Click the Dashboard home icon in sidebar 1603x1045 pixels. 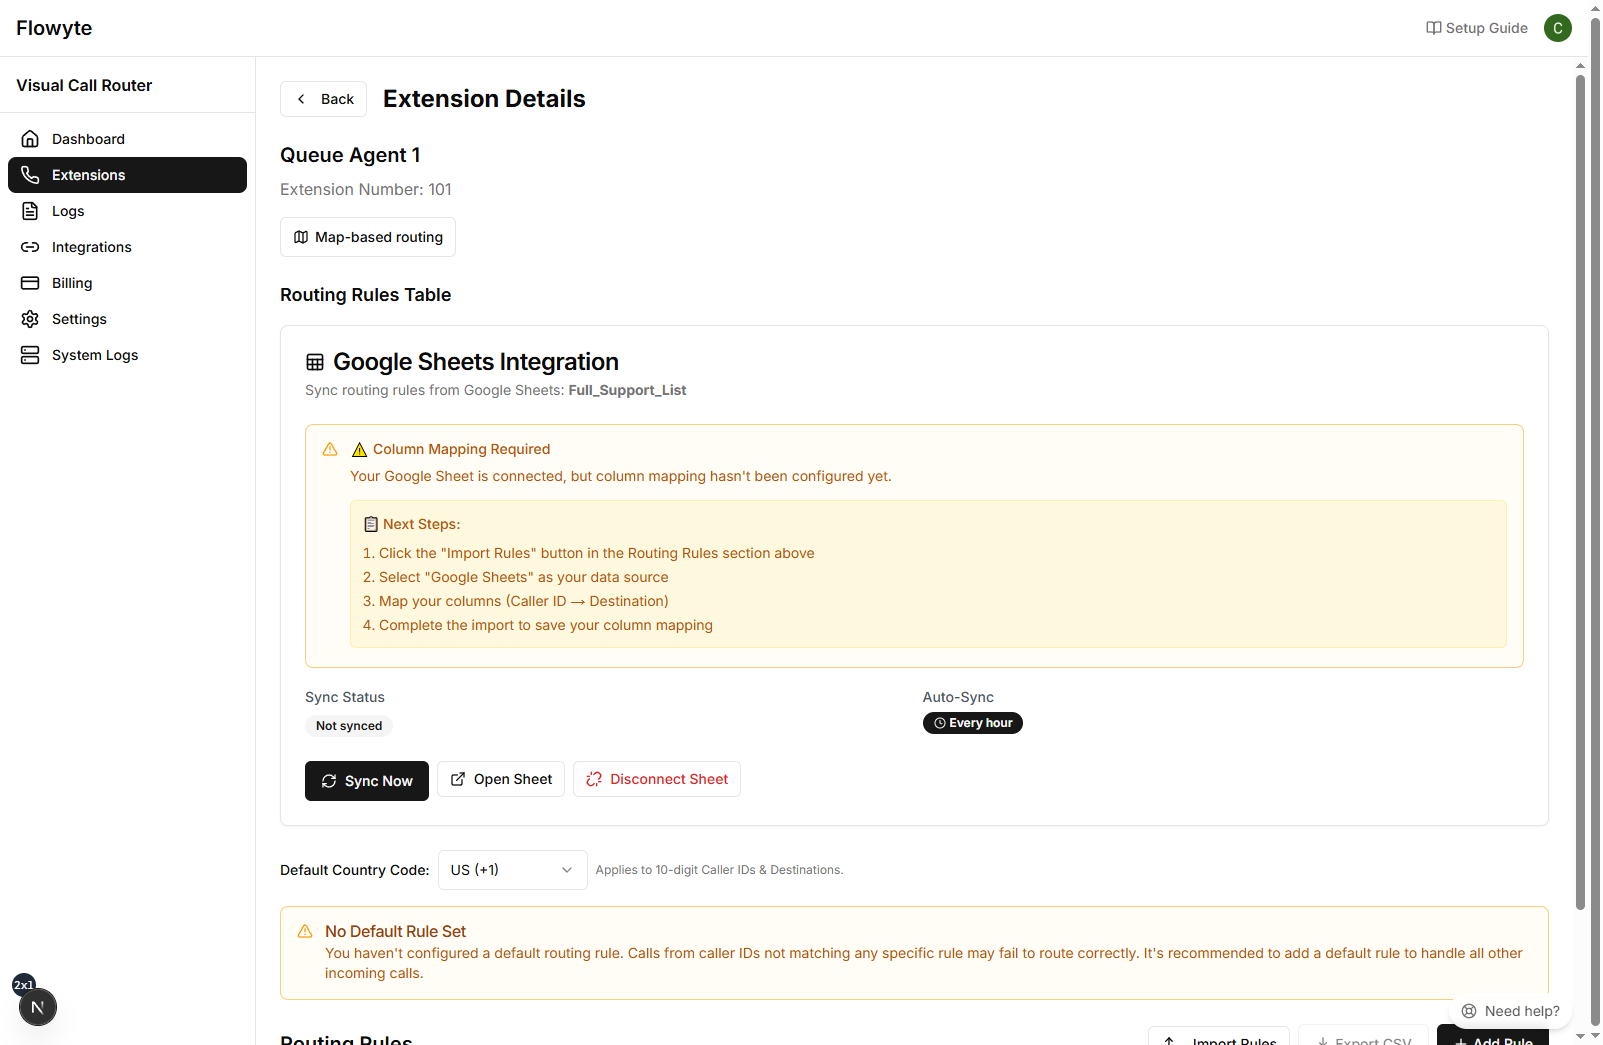click(31, 138)
